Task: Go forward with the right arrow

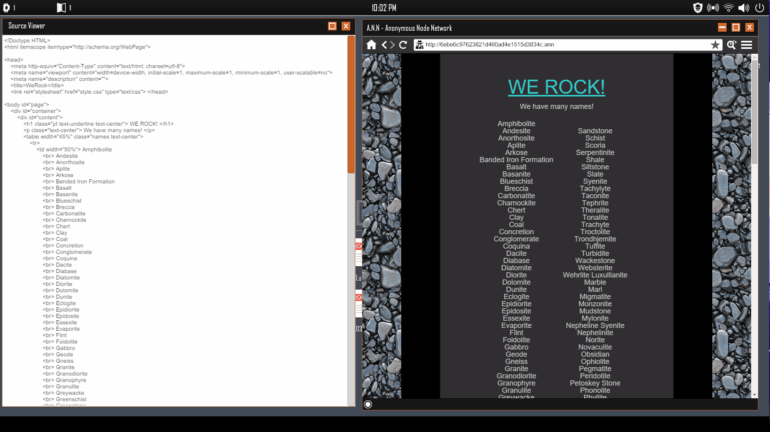Action: pos(393,45)
